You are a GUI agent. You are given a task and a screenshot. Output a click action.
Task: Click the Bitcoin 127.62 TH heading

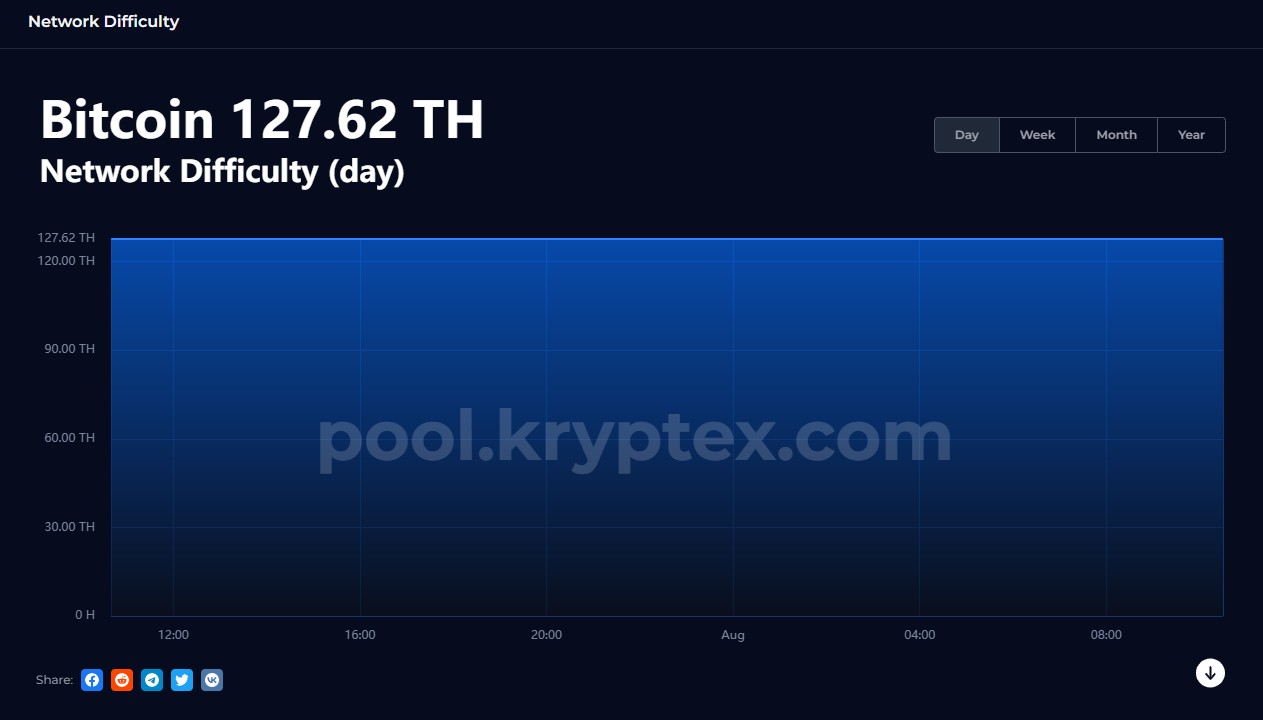click(262, 120)
